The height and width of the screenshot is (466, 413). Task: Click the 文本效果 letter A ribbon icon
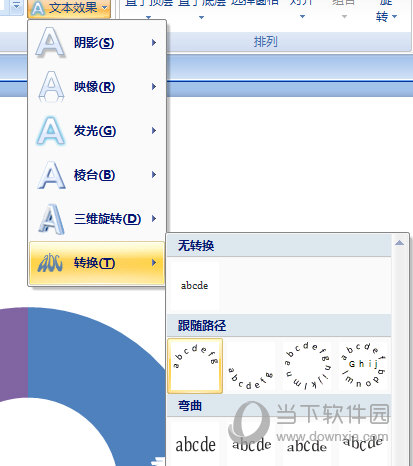tap(38, 9)
